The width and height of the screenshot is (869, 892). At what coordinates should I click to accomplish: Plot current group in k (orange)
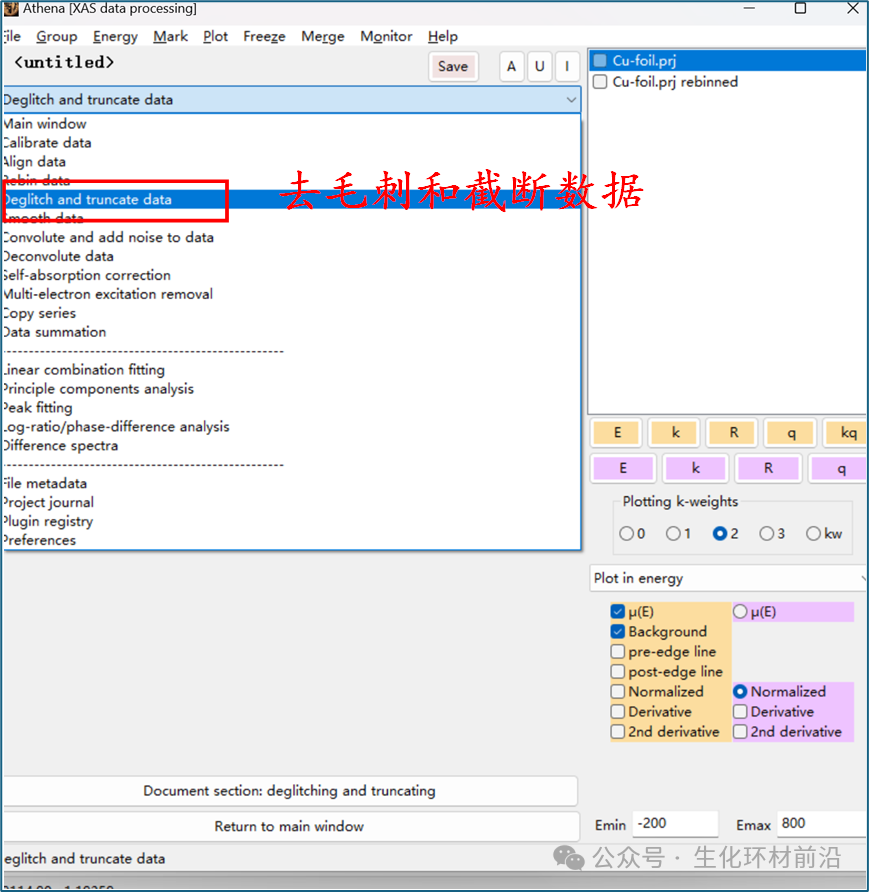click(x=675, y=433)
